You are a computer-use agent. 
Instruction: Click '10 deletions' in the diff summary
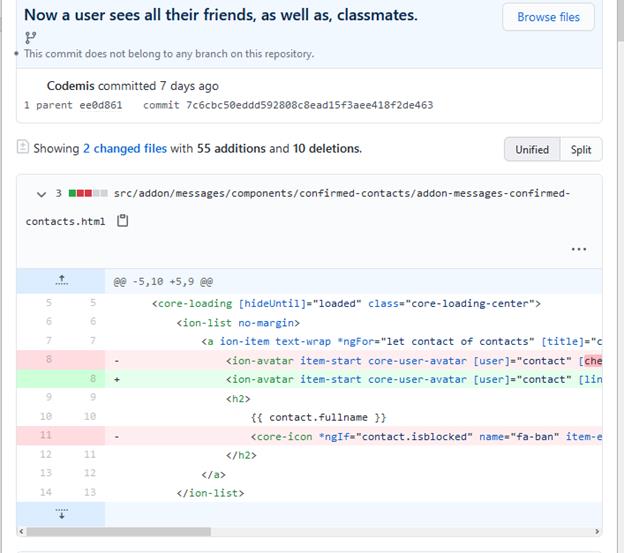point(327,148)
